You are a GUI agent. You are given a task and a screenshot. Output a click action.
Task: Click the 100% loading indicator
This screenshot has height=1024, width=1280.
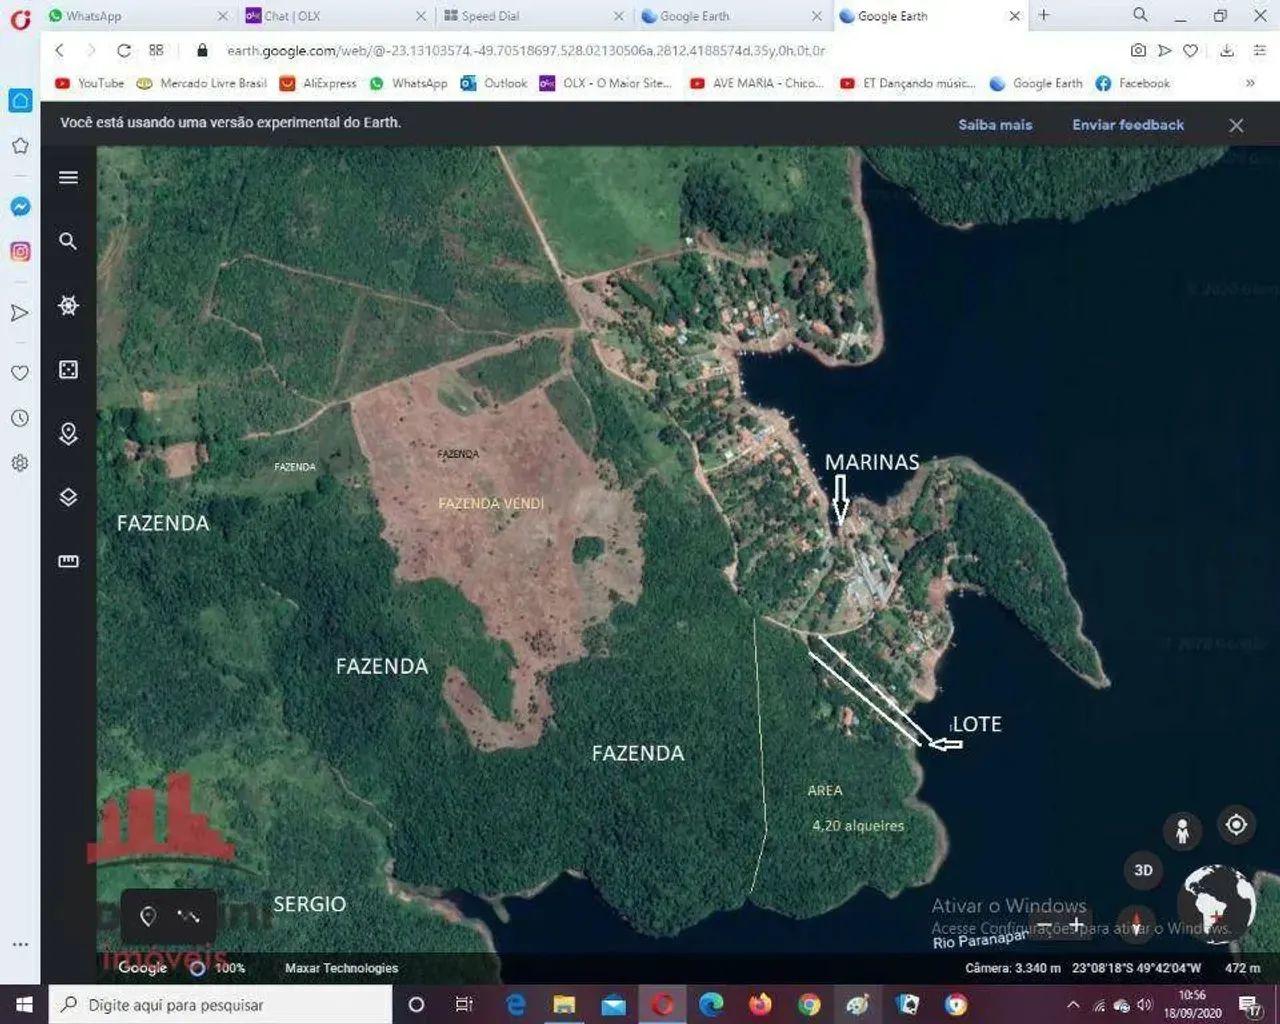(217, 968)
